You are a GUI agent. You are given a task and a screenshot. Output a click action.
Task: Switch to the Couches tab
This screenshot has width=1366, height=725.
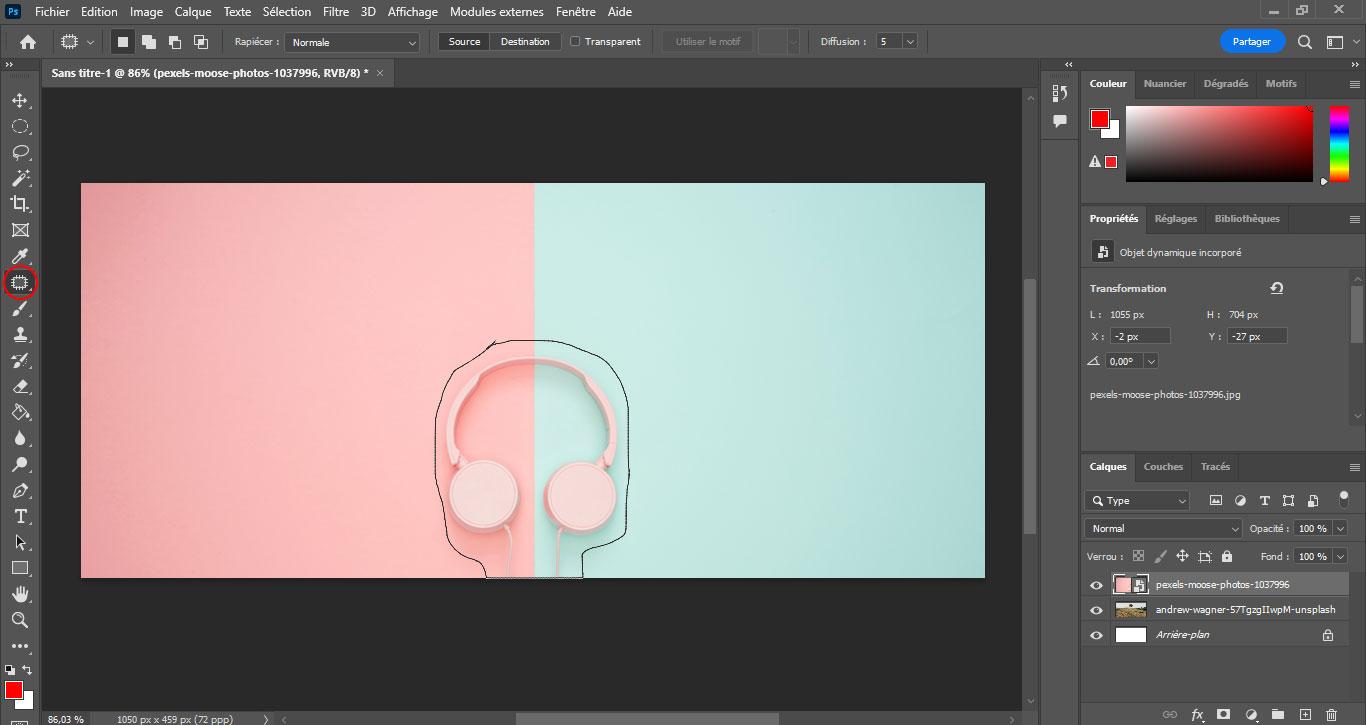pos(1163,466)
